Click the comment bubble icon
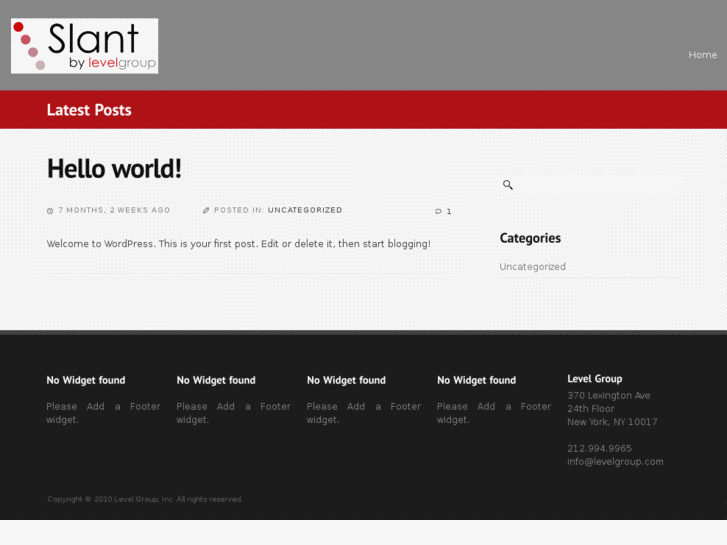Screen dimensions: 727x545 [438, 212]
